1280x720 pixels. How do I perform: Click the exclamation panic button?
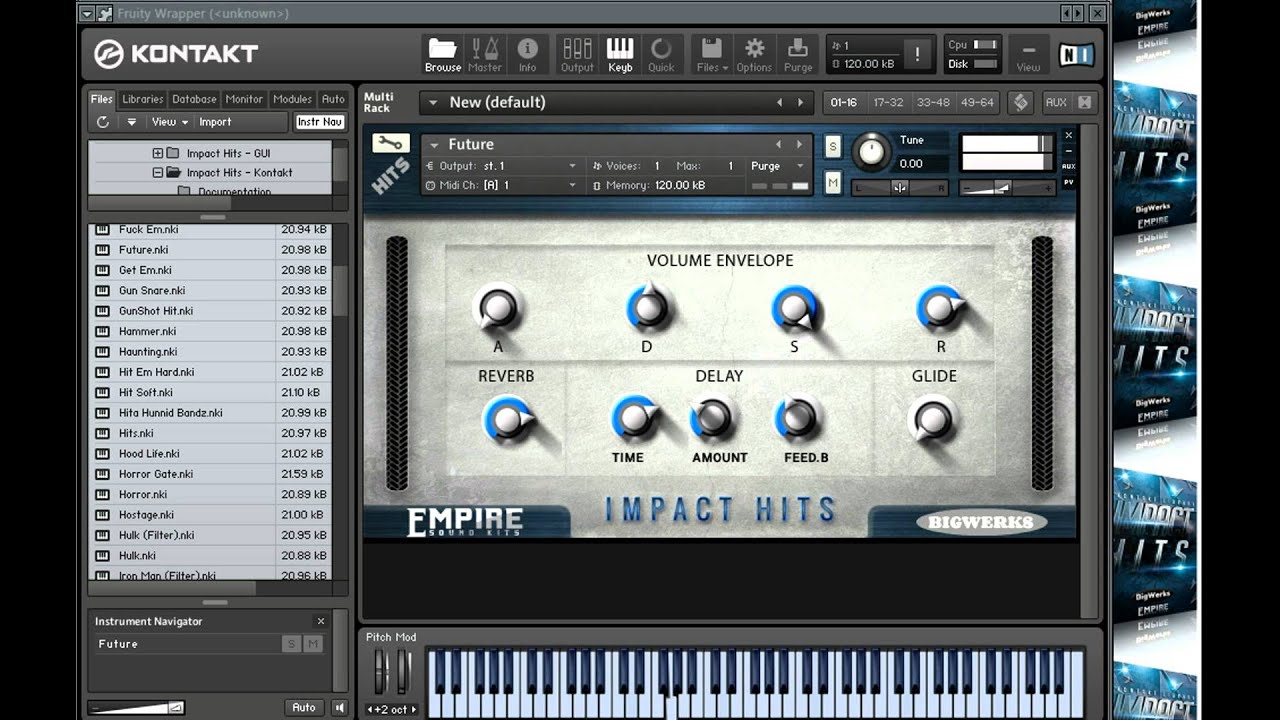point(916,54)
